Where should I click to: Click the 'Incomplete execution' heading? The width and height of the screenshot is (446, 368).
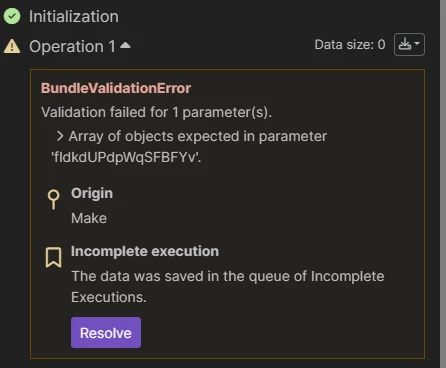coord(145,251)
